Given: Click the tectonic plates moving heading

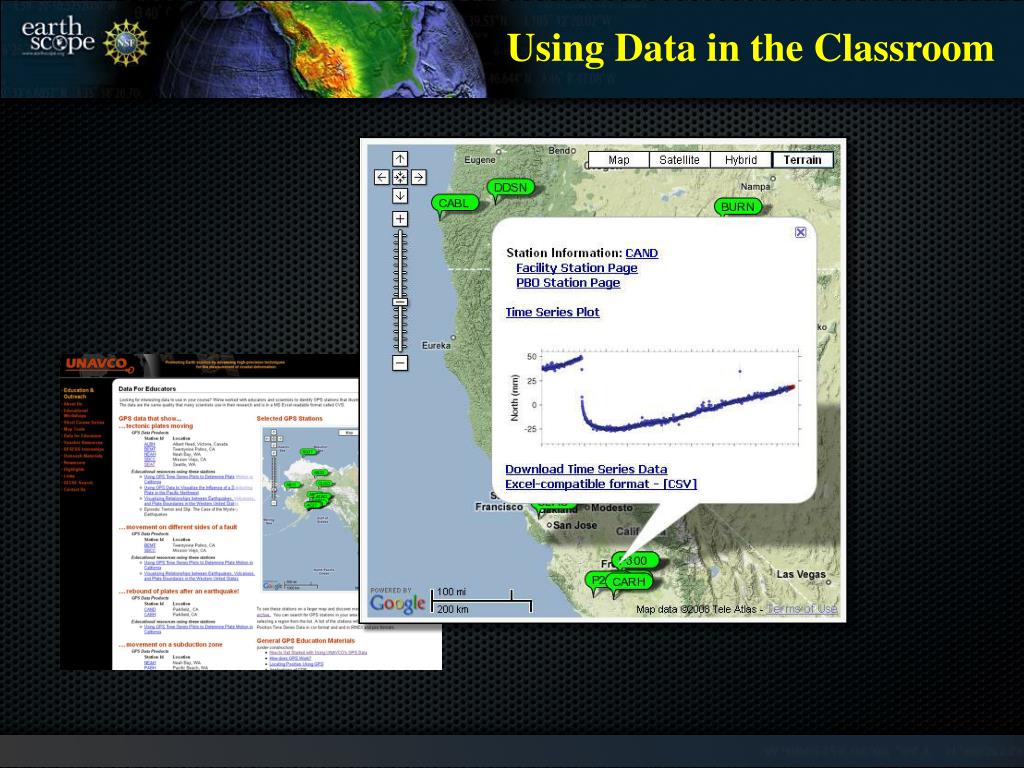Looking at the screenshot, I should [x=155, y=426].
